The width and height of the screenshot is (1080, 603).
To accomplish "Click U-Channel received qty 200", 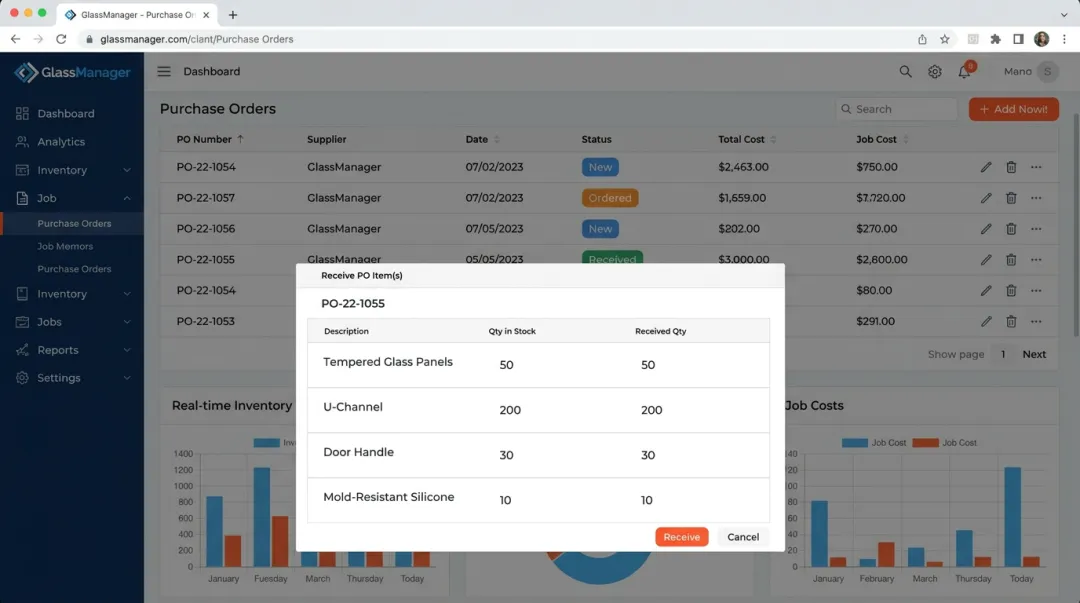I will (x=651, y=410).
